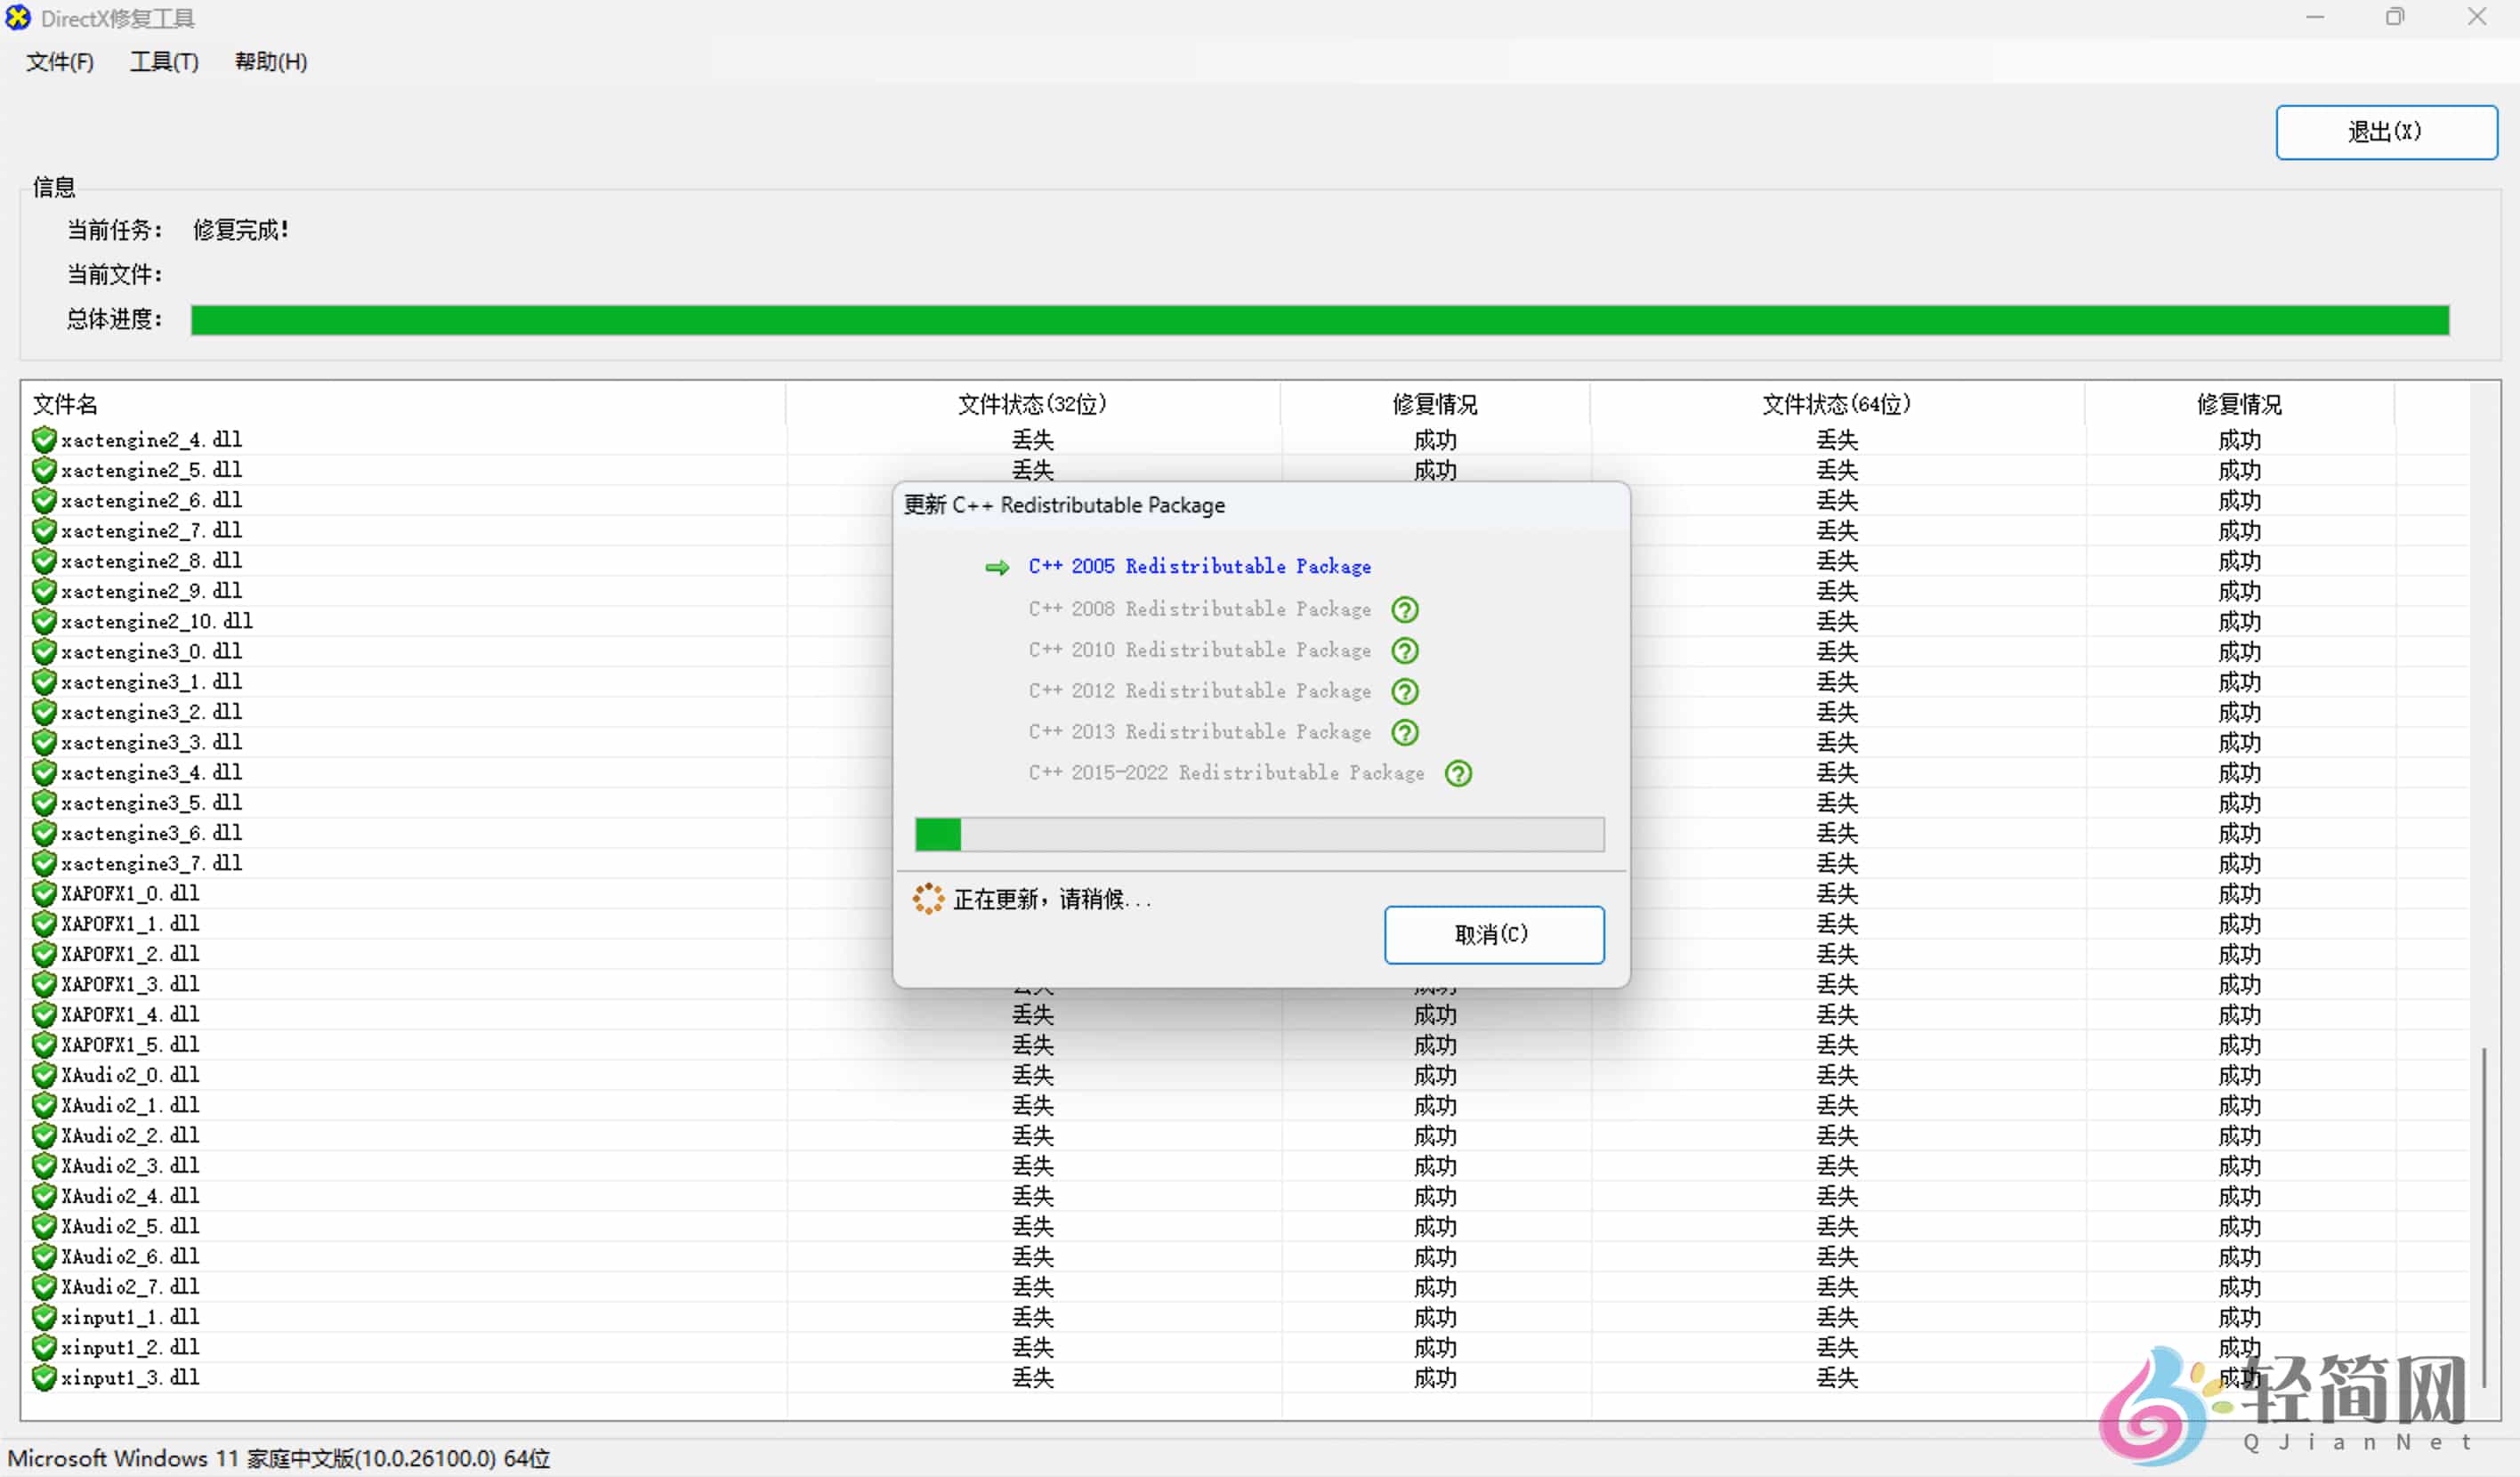Click the DirectX repair tool logo in title bar
The image size is (2520, 1477).
click(x=18, y=17)
